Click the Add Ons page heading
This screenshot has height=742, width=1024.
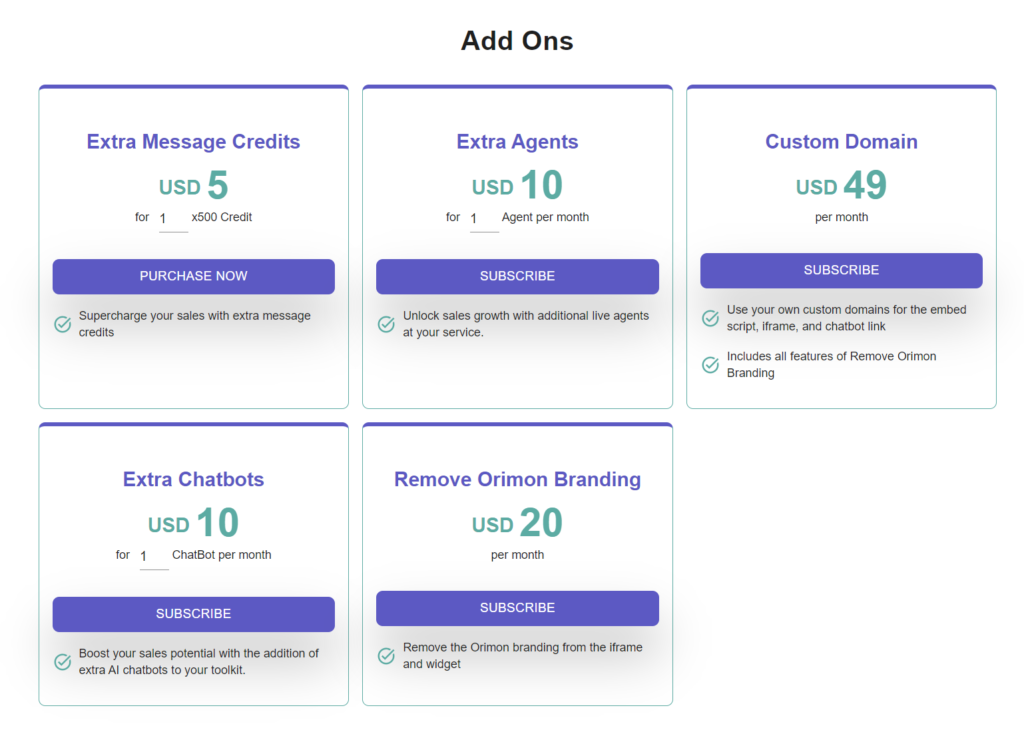coord(517,40)
